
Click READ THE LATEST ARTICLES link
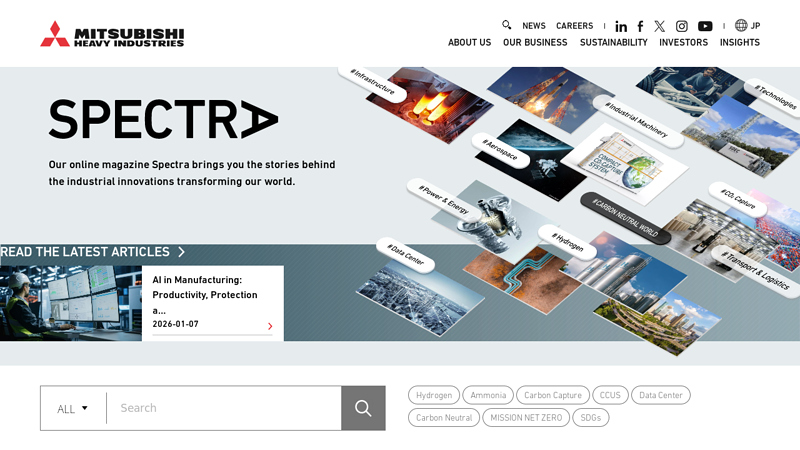[85, 252]
